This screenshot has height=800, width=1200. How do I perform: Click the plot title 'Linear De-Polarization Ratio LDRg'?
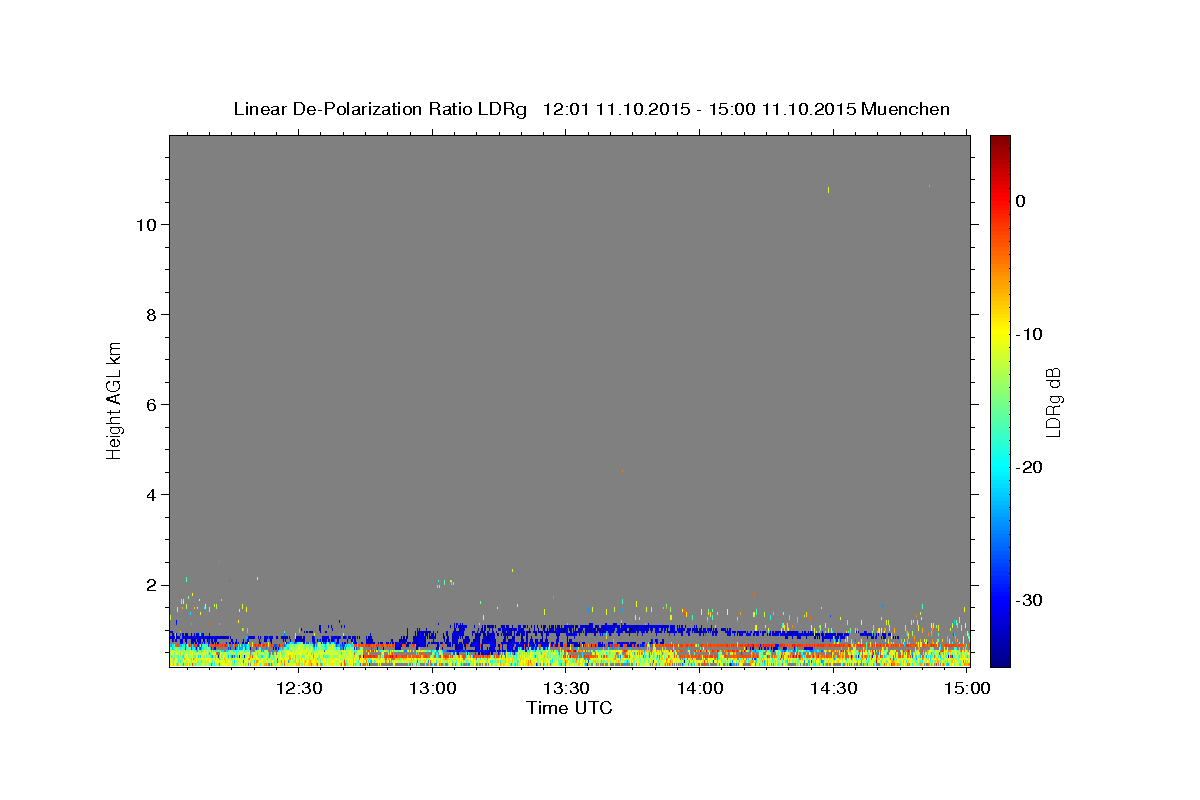(380, 109)
